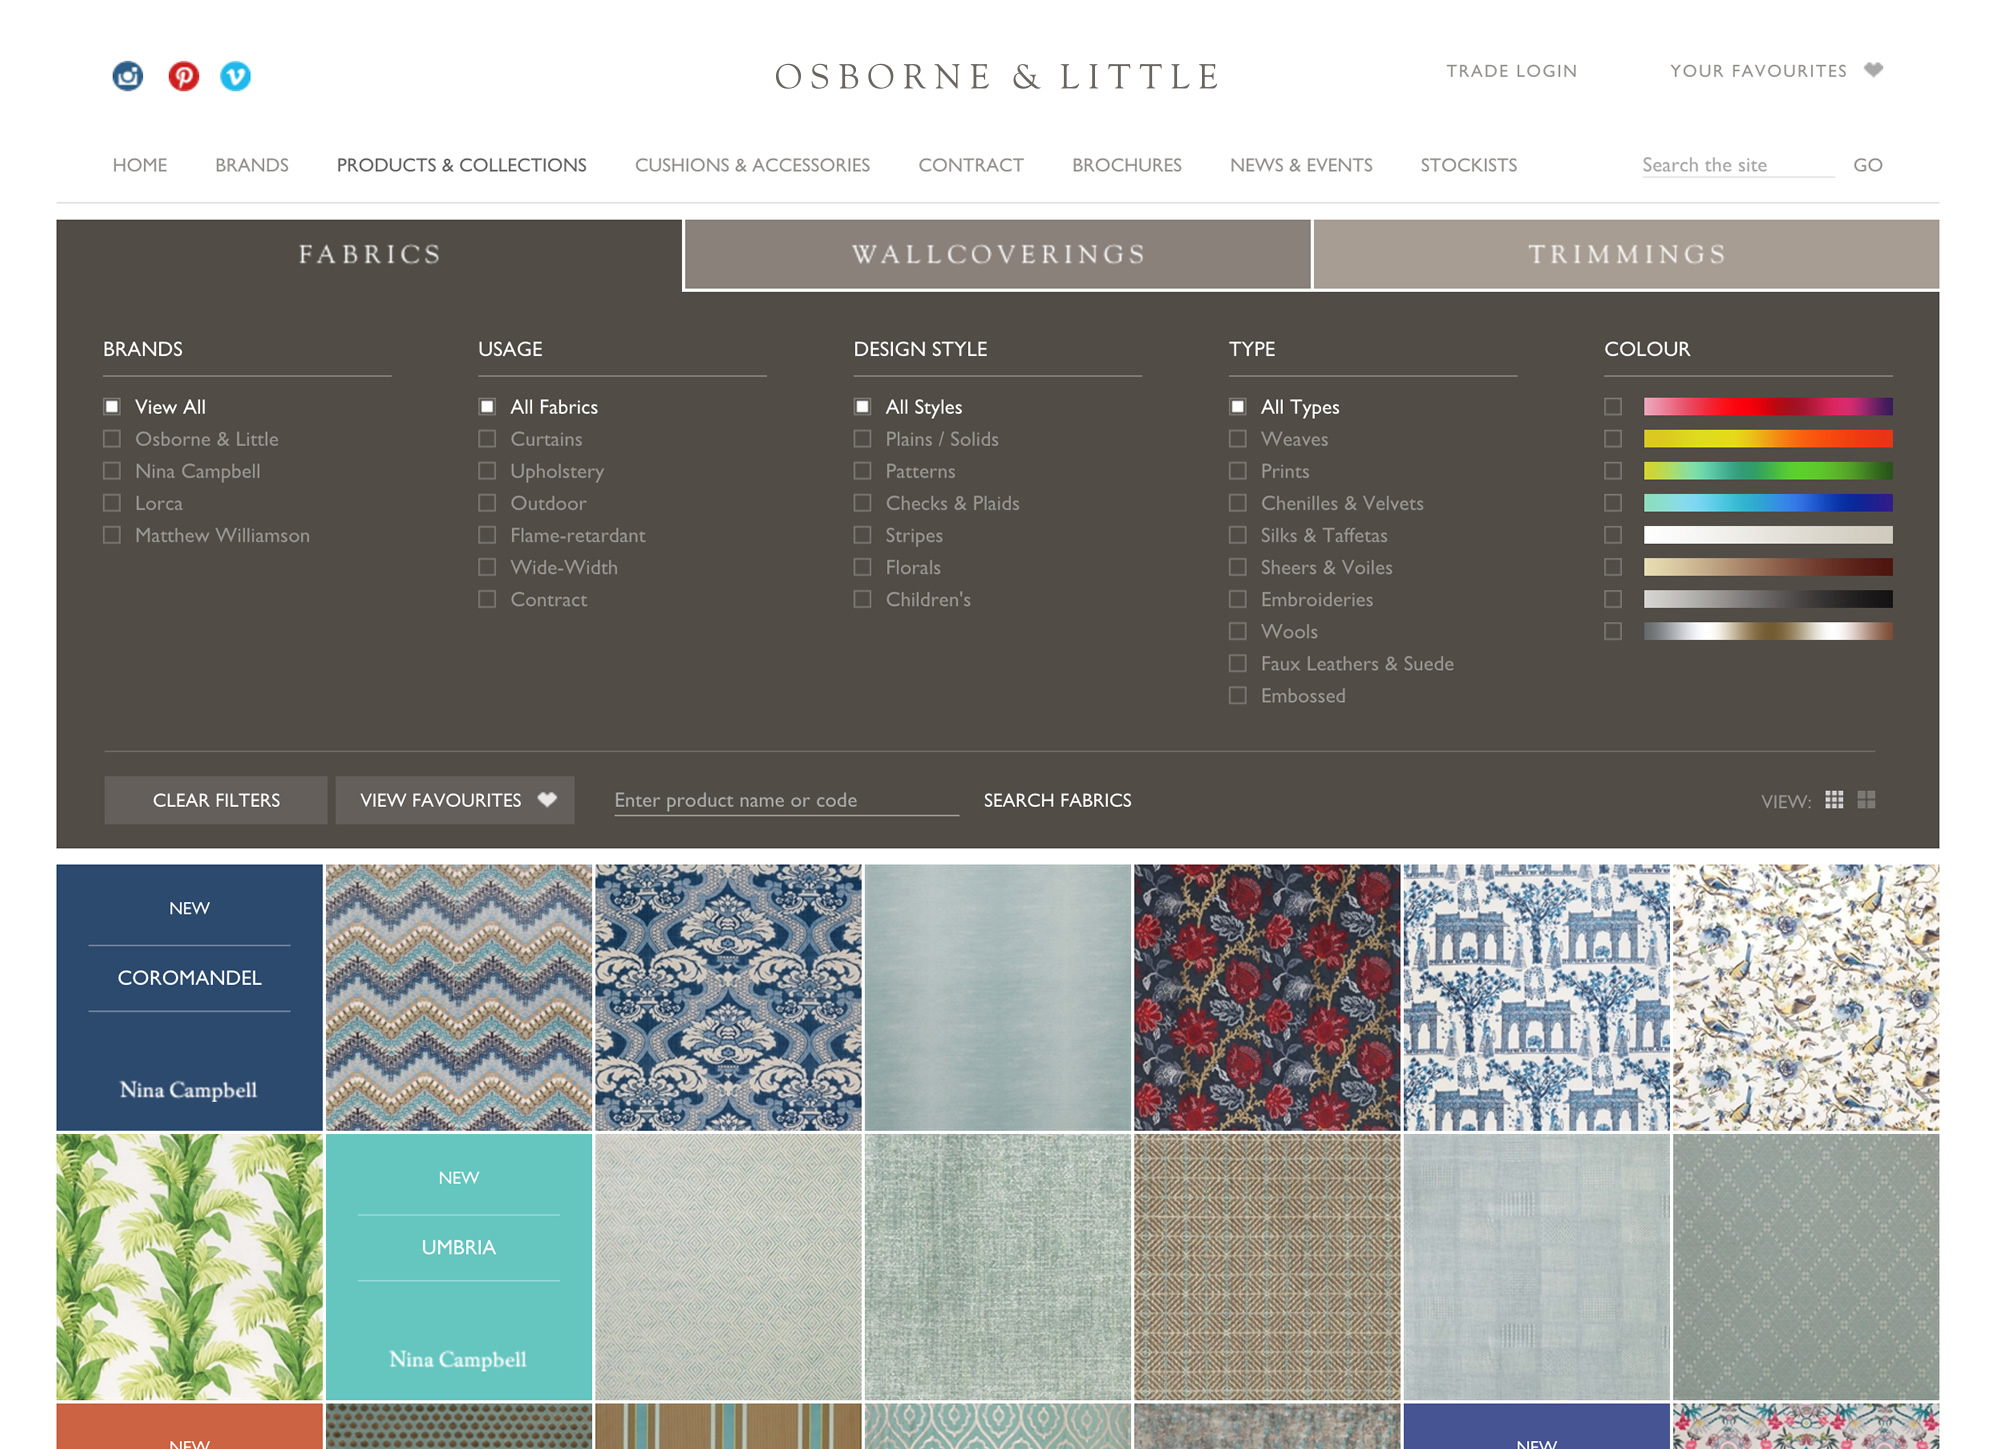Screen dimensions: 2000x1449
Task: Open the Vimeo social icon
Action: pyautogui.click(x=236, y=76)
